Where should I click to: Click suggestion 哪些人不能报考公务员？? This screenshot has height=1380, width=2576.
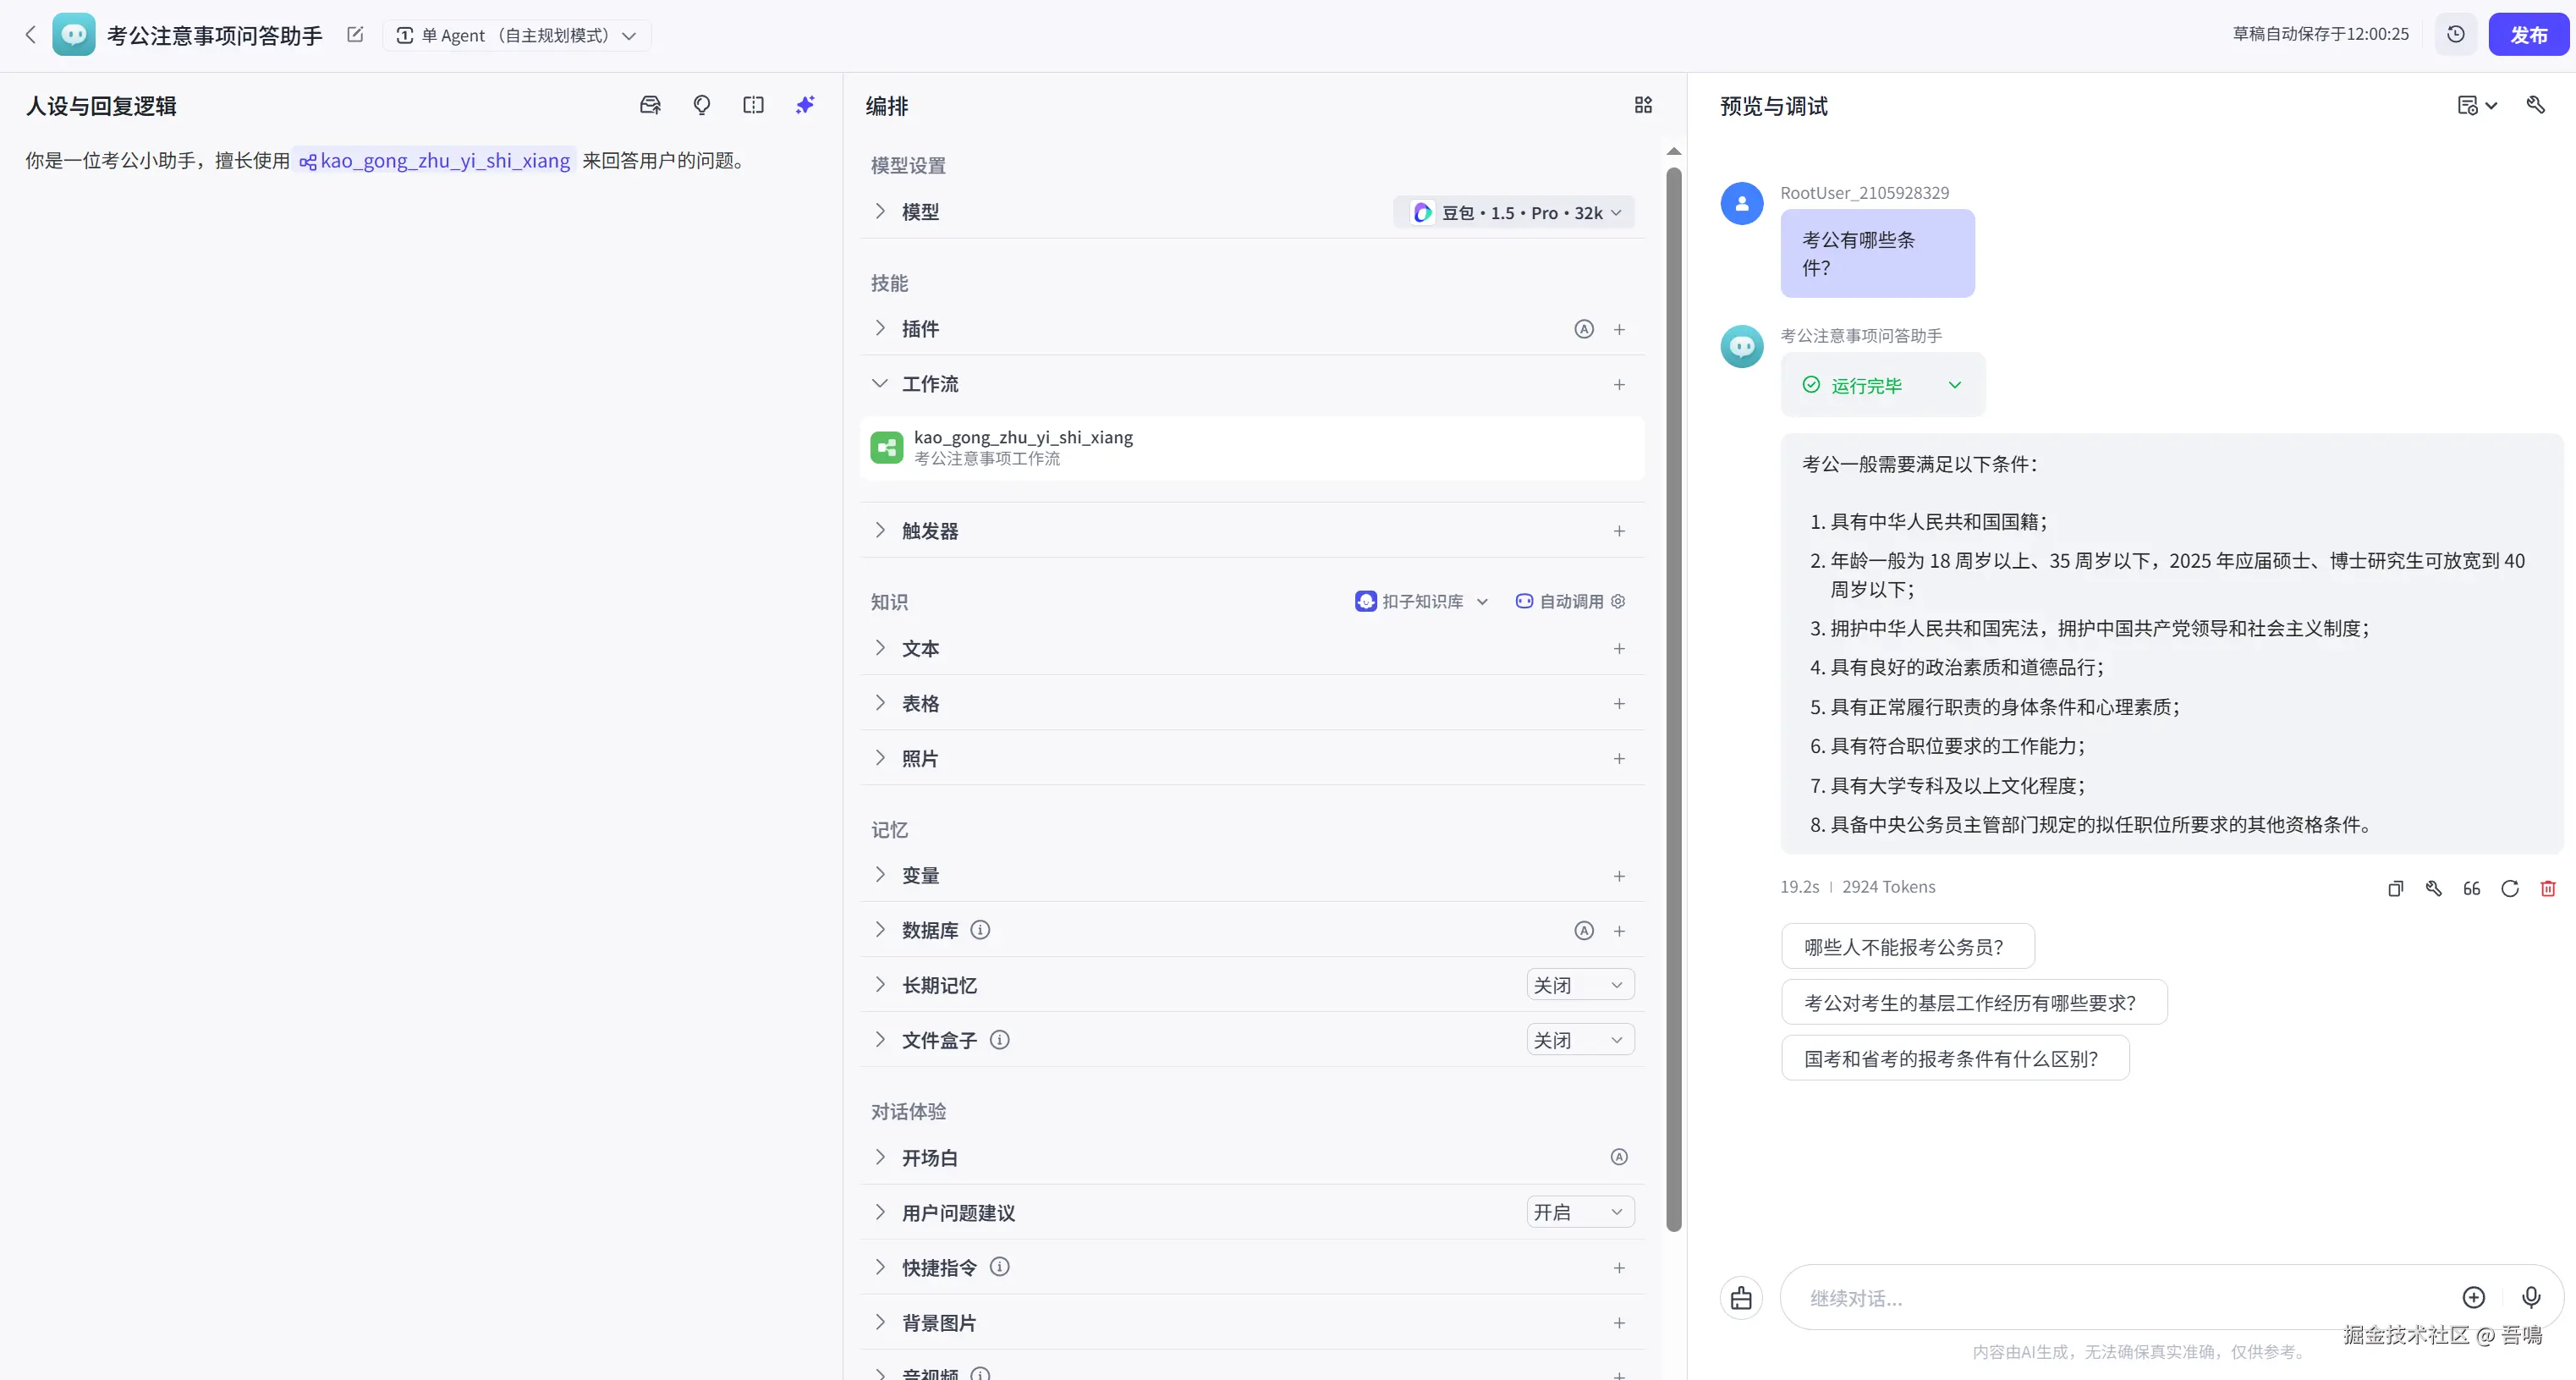(1906, 946)
